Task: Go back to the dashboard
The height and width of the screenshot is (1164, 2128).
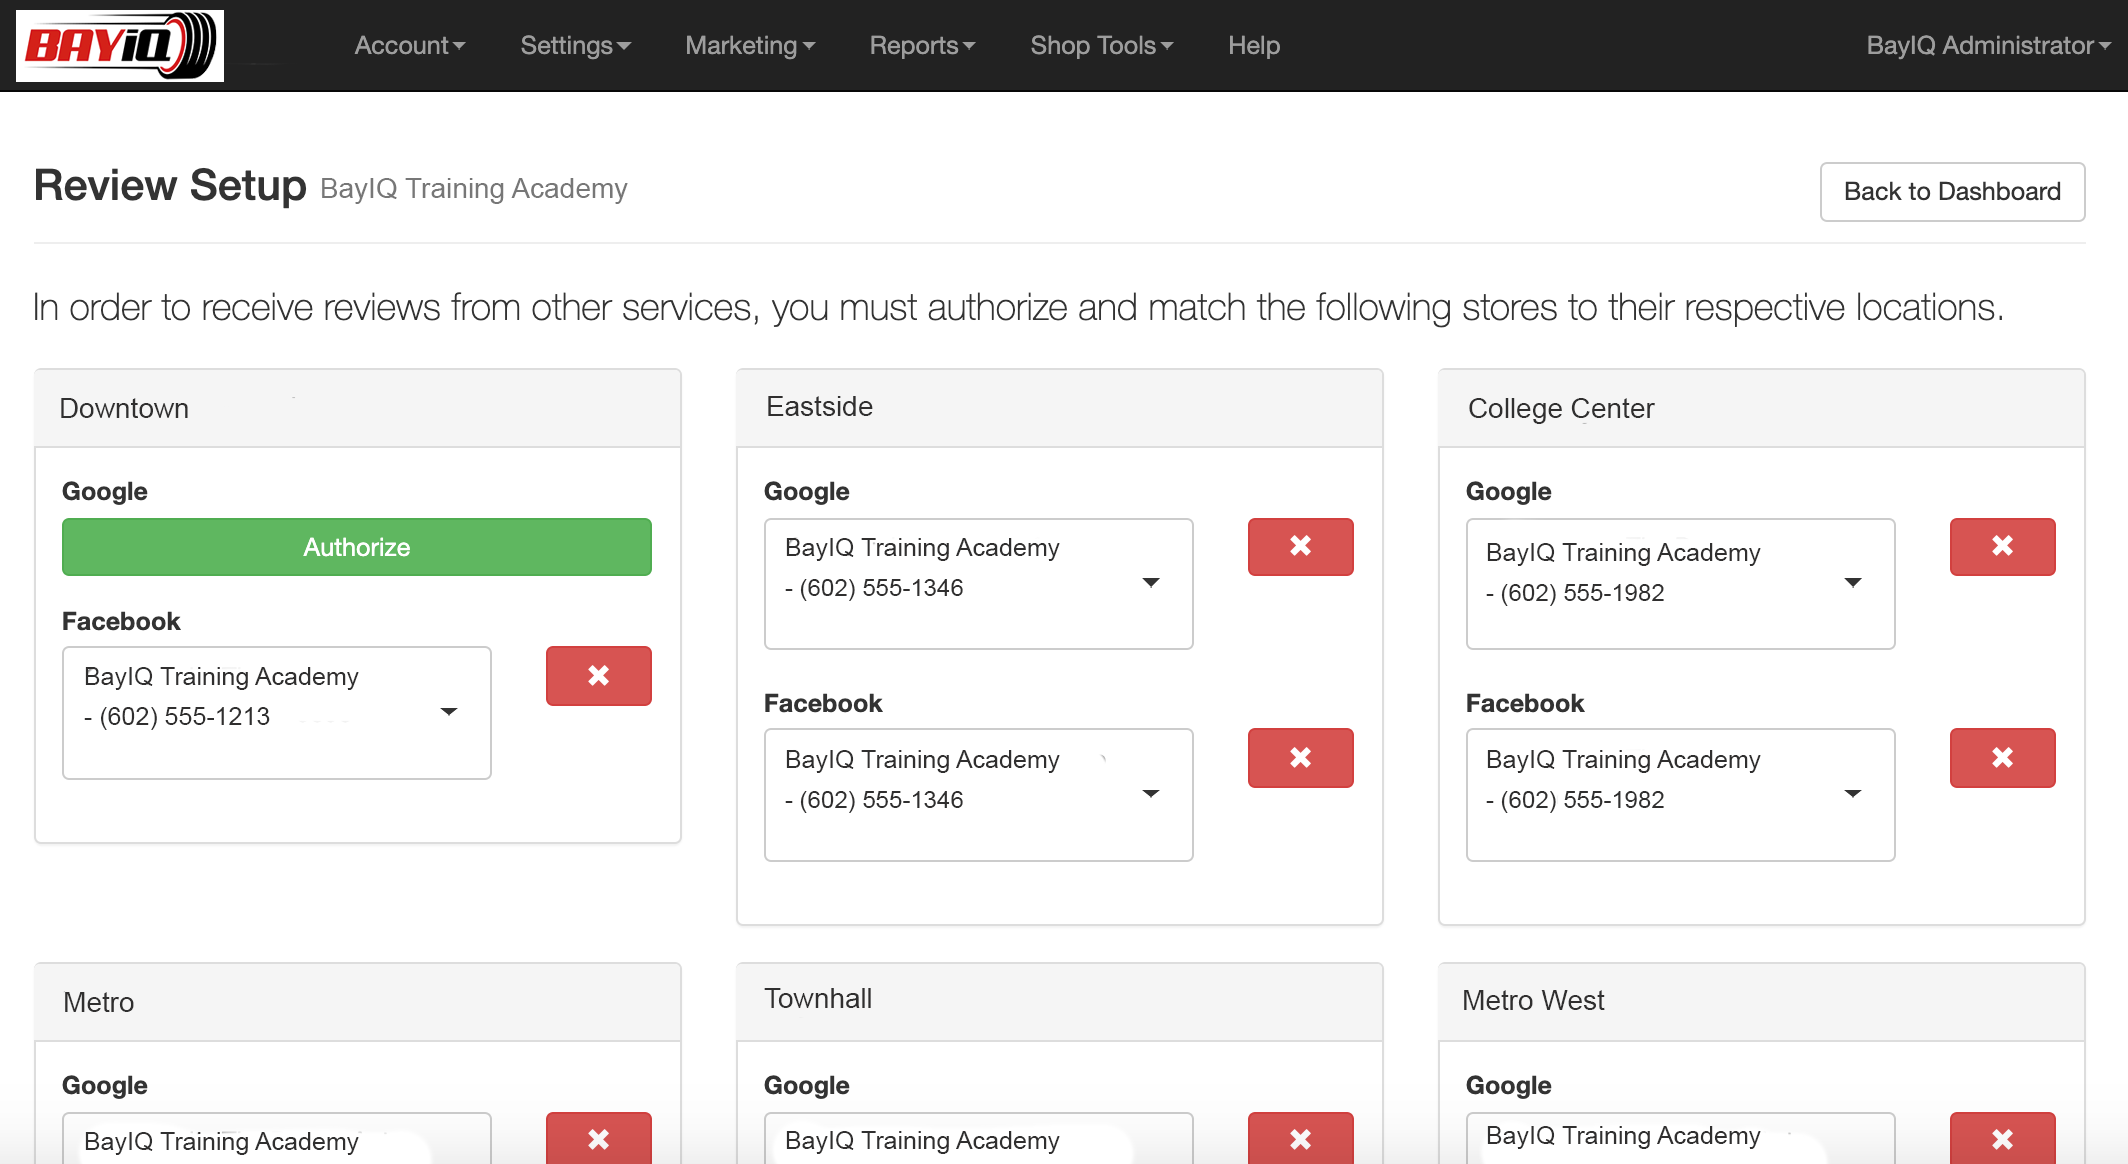Action: pos(1952,191)
